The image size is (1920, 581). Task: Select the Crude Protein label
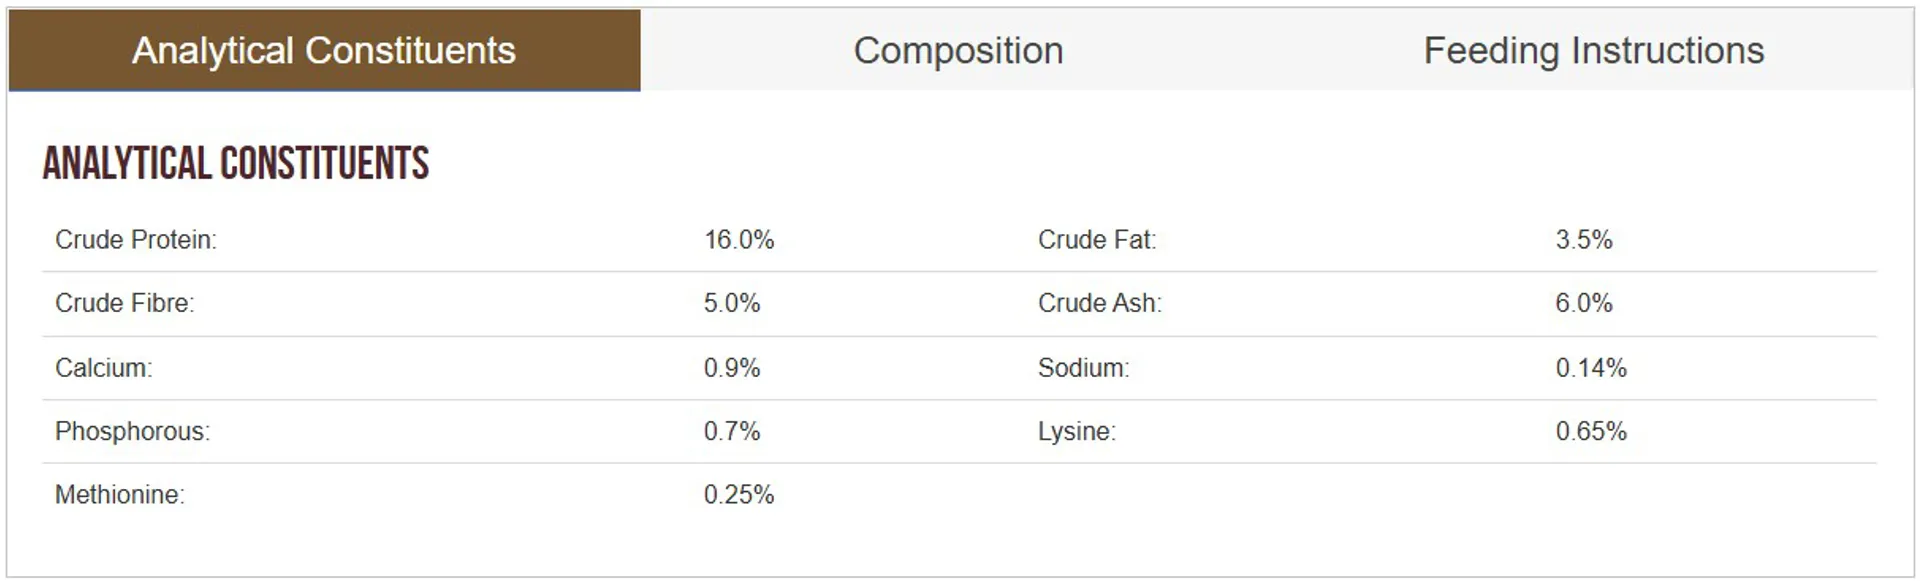click(136, 240)
